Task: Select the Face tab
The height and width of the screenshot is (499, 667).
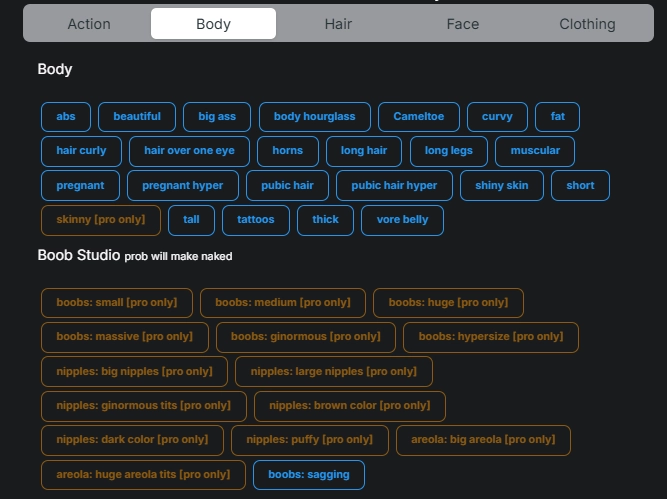Action: click(x=462, y=24)
